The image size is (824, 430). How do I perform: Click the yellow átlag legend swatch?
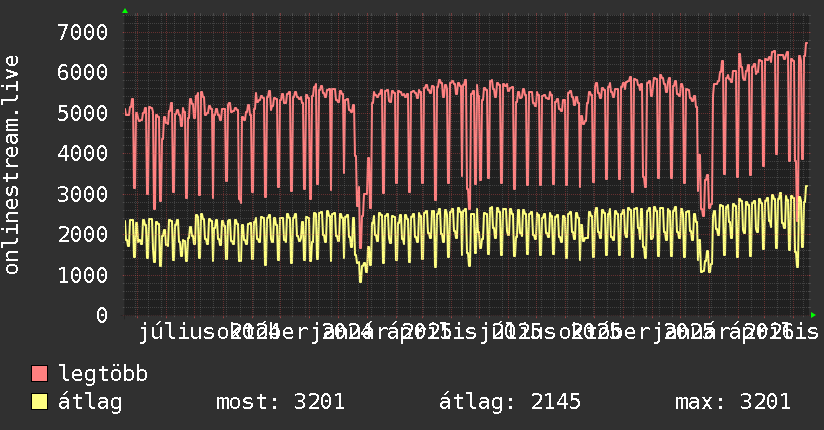tap(39, 402)
